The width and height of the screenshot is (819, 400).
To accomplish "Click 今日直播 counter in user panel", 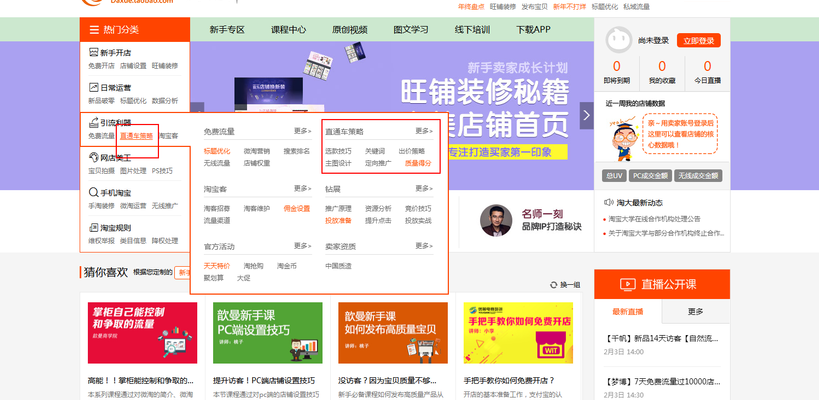I will click(707, 72).
